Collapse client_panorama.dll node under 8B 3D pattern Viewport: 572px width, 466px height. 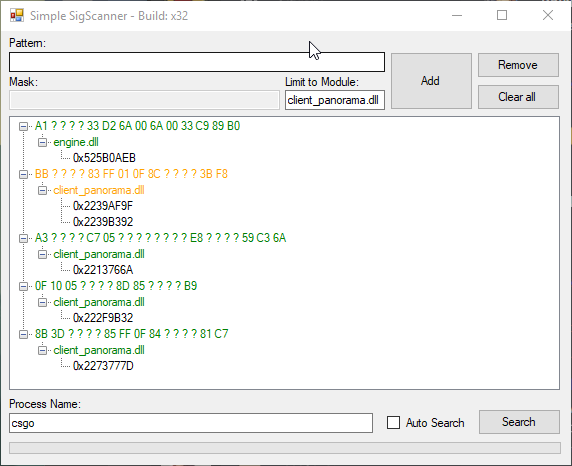coord(42,350)
